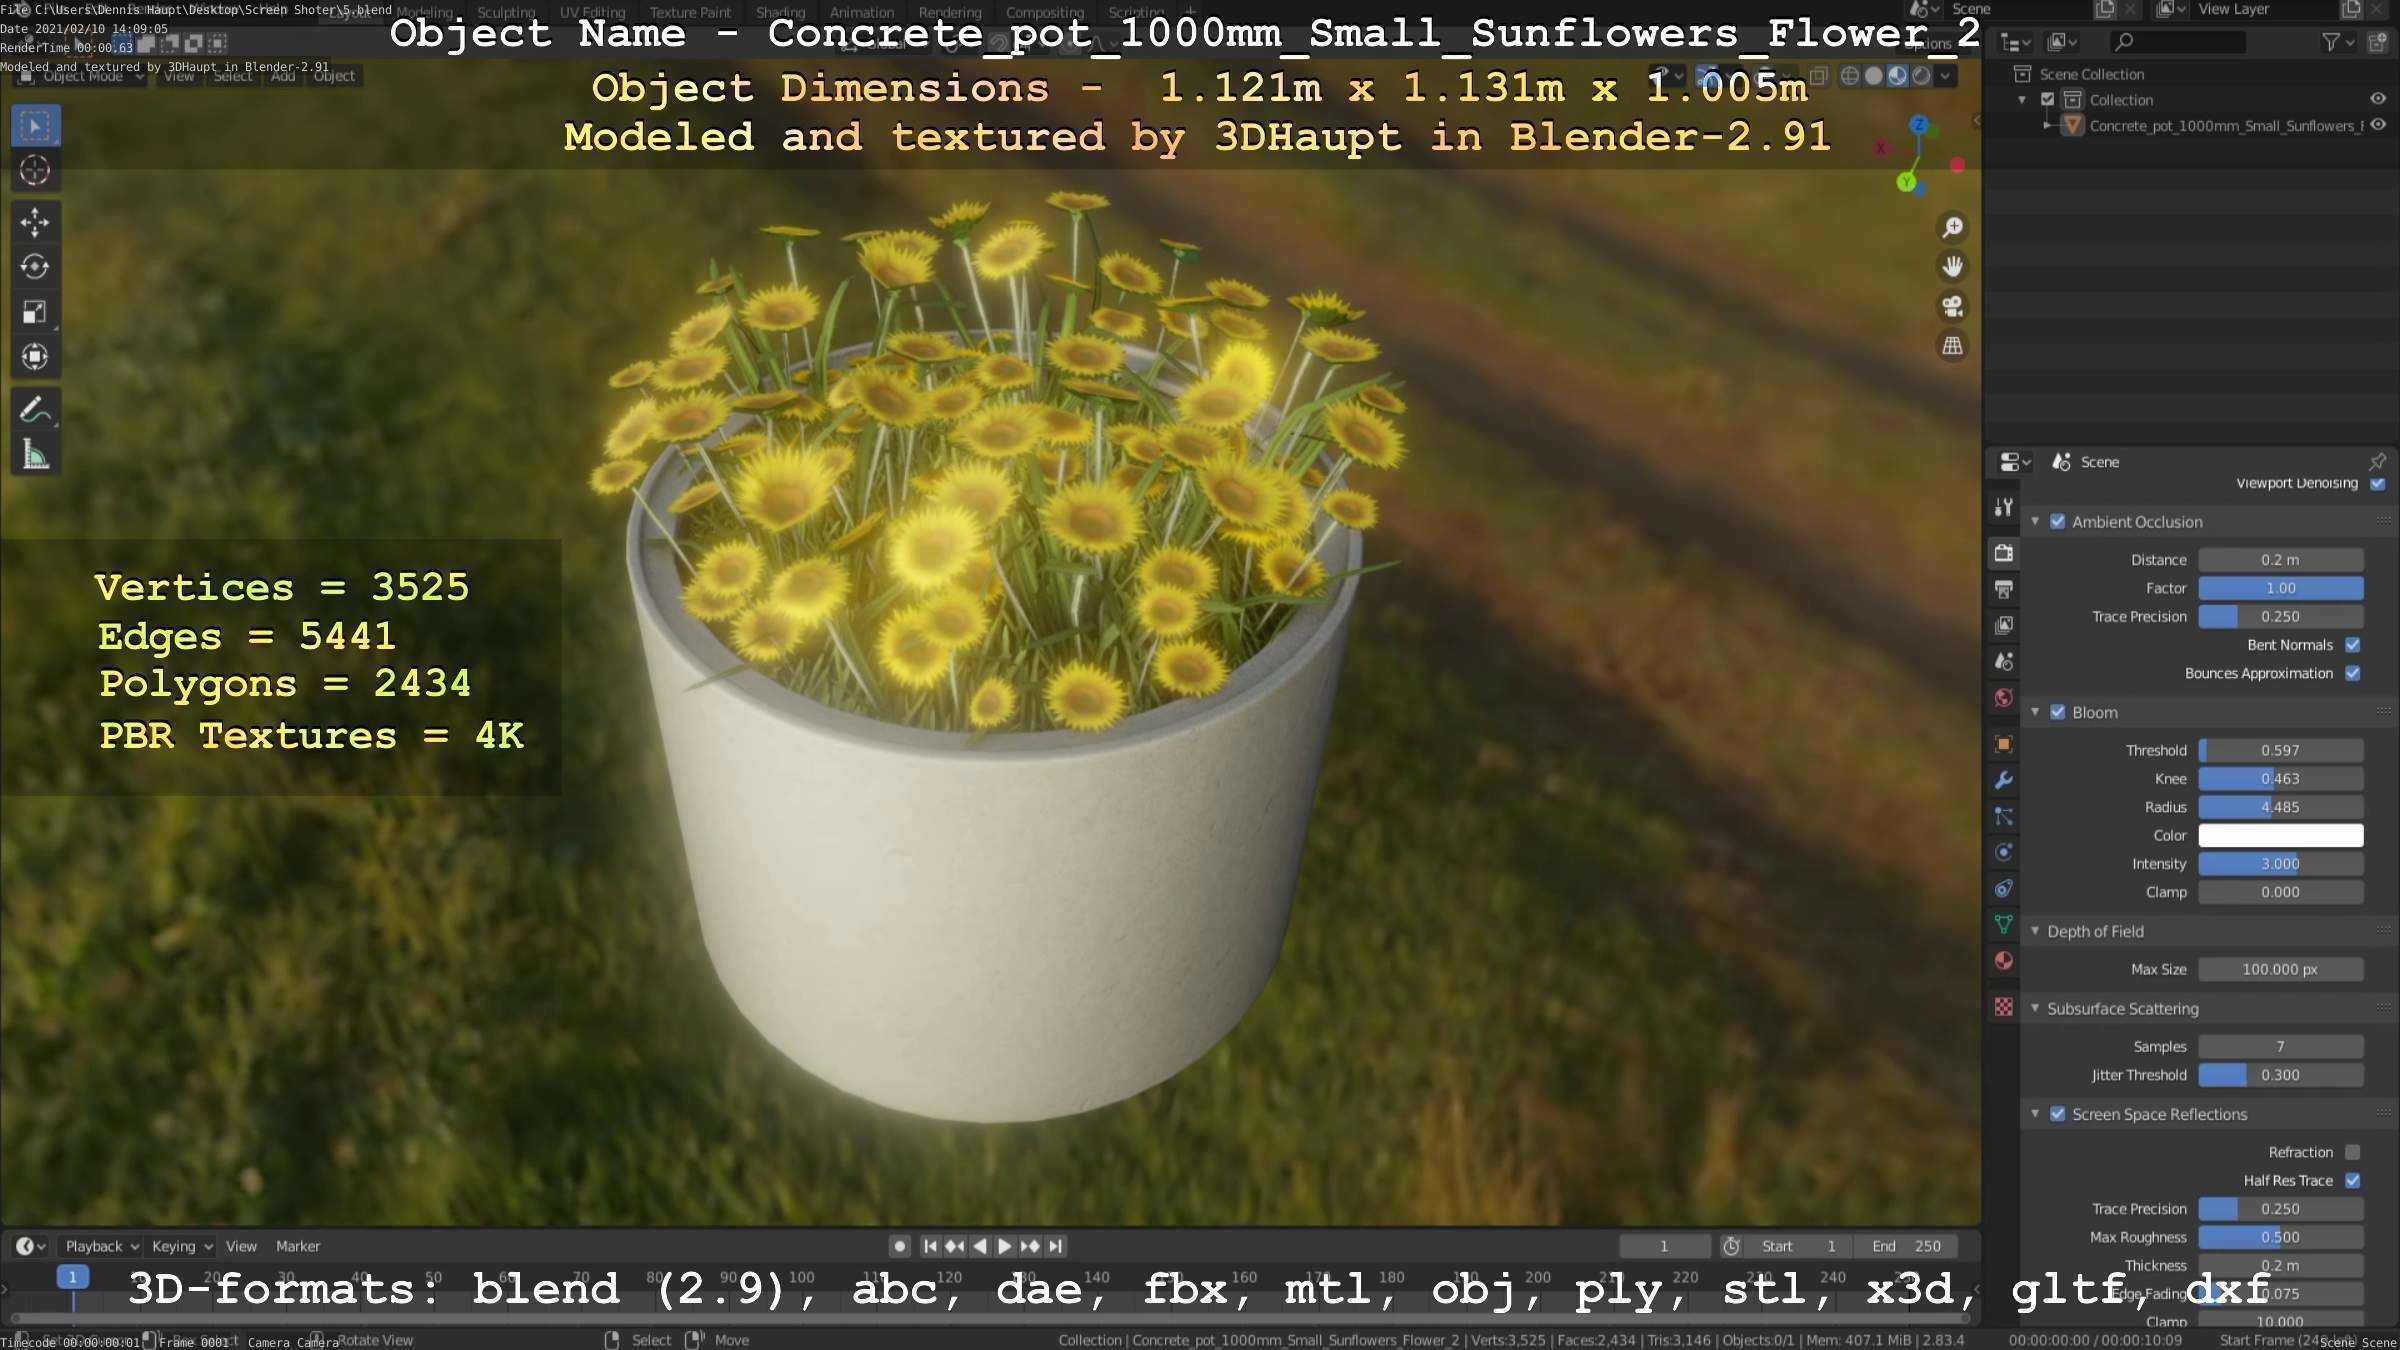Open the Object Data mesh tab
The image size is (2400, 1350).
point(2003,925)
